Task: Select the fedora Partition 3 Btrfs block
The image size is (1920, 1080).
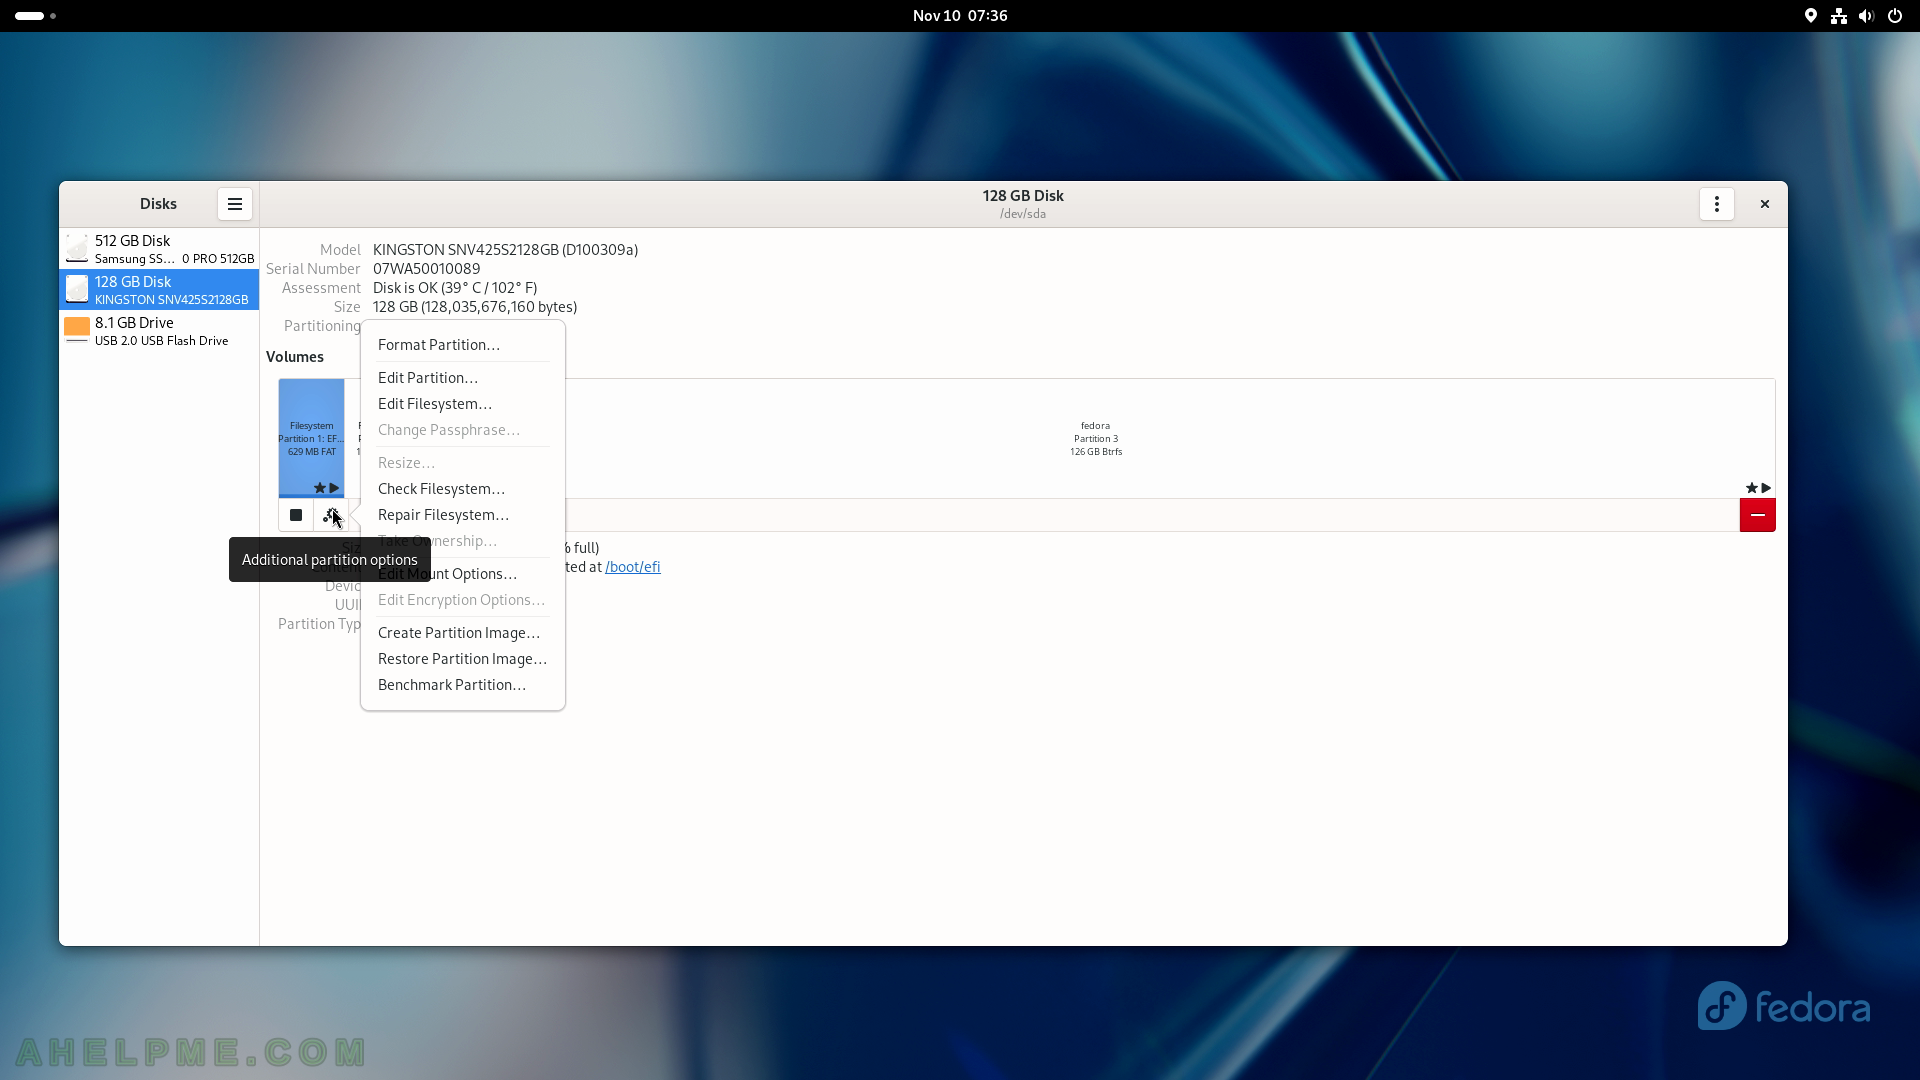Action: pyautogui.click(x=1096, y=438)
